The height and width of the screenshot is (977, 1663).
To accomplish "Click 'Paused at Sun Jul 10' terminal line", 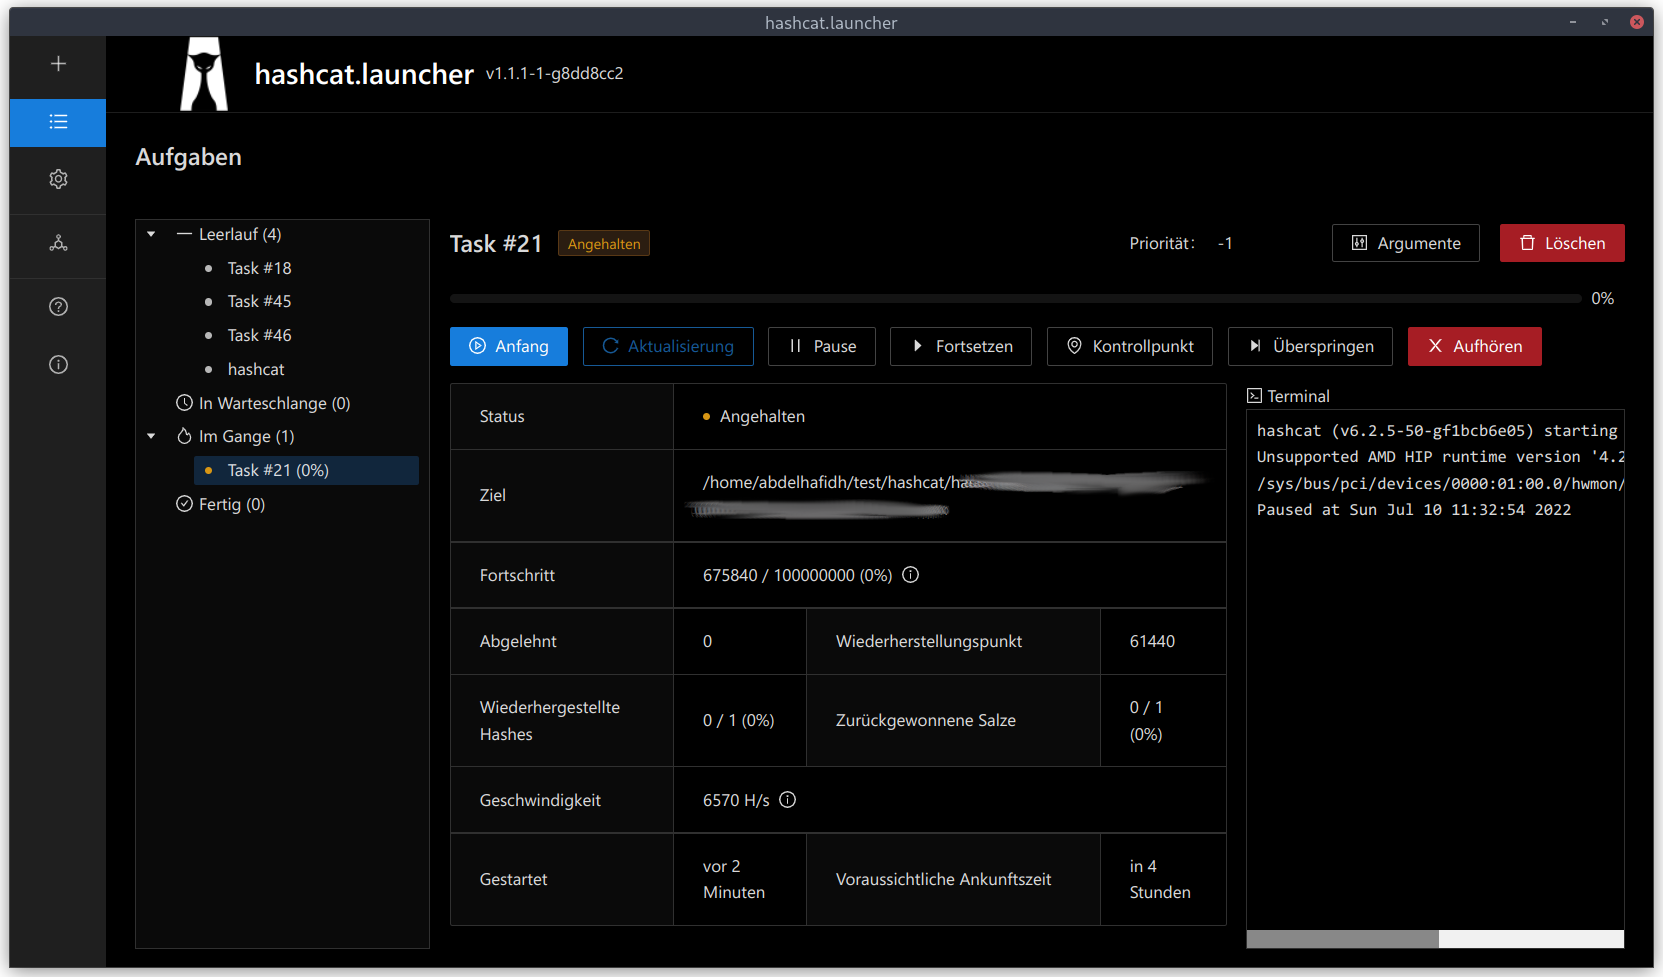I will click(x=1413, y=509).
